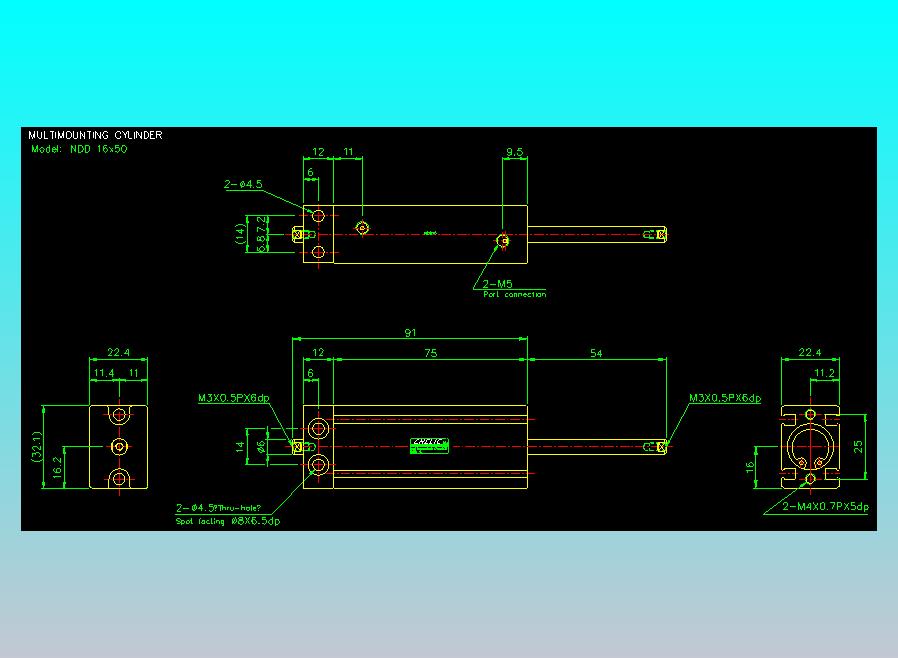Select the 2-M5 callout label

pos(497,283)
